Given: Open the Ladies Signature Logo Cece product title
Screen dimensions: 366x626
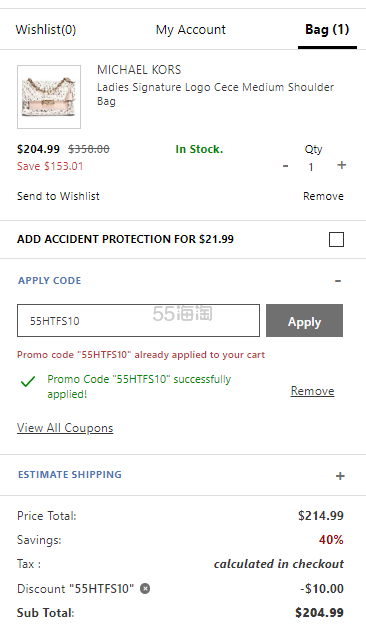Looking at the screenshot, I should pyautogui.click(x=216, y=94).
